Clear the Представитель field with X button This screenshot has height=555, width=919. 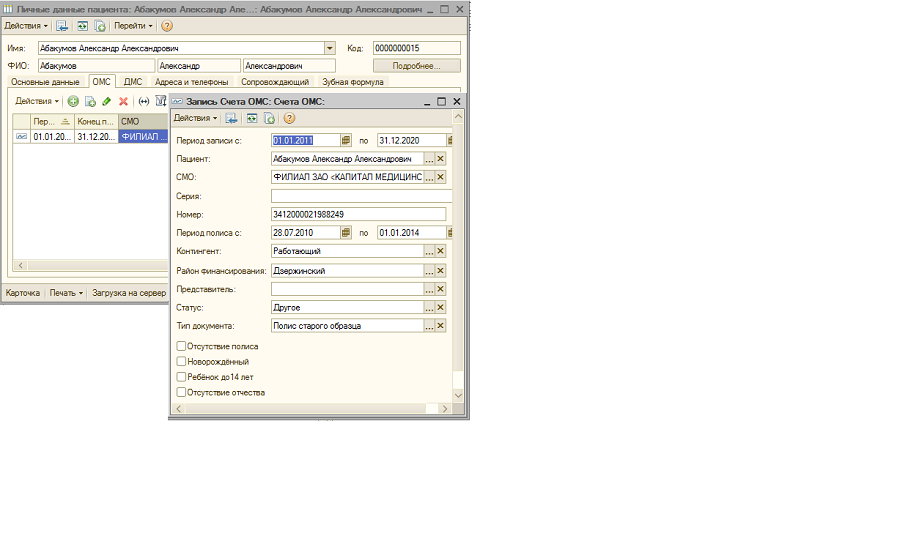tap(440, 289)
